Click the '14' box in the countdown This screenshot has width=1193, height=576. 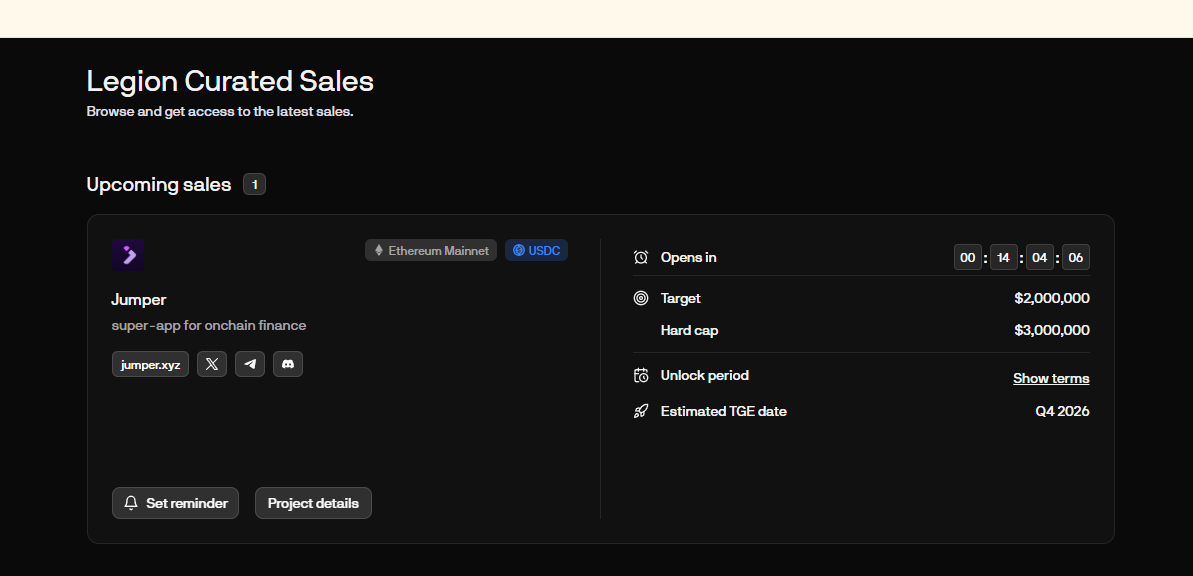(x=1004, y=257)
